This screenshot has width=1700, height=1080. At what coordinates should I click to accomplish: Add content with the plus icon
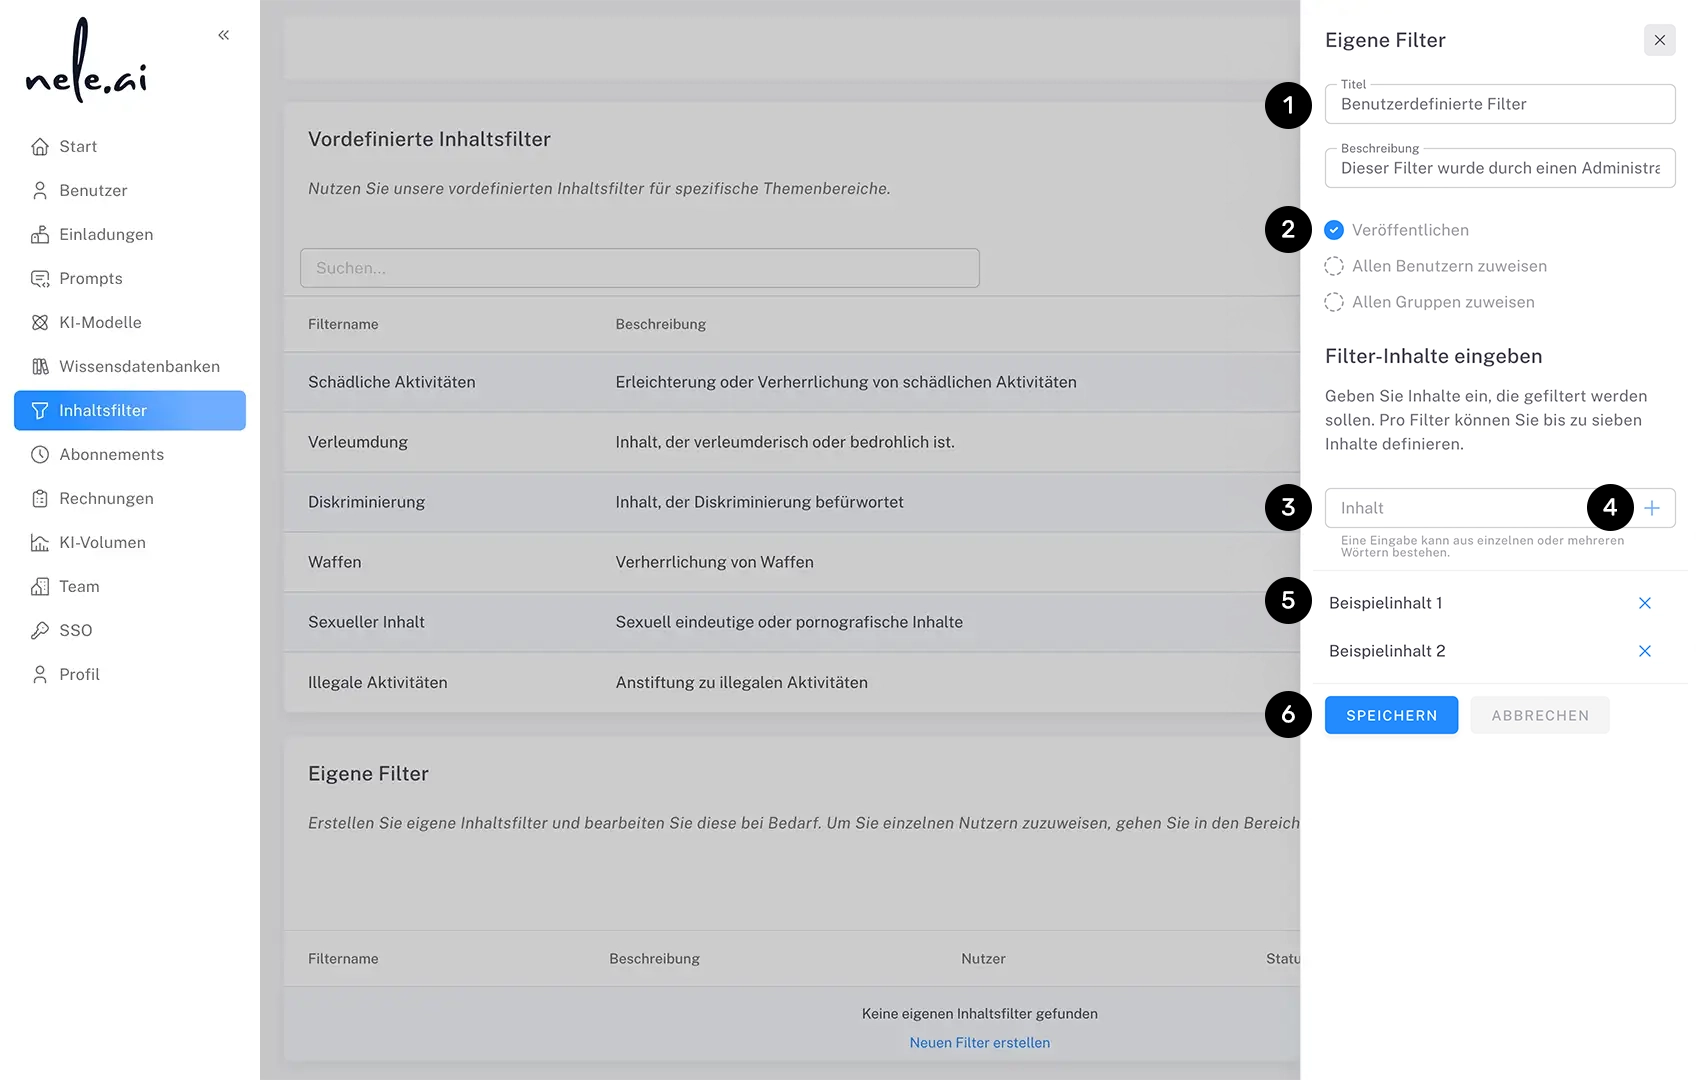point(1652,508)
